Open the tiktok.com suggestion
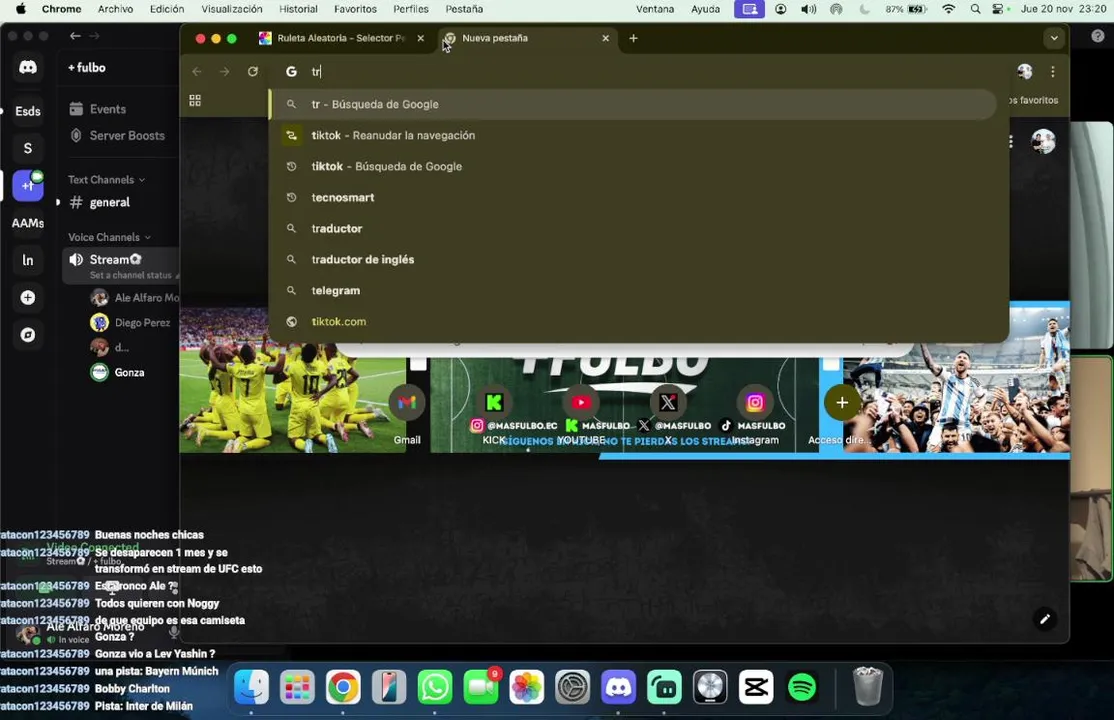The width and height of the screenshot is (1114, 720). [x=632, y=322]
